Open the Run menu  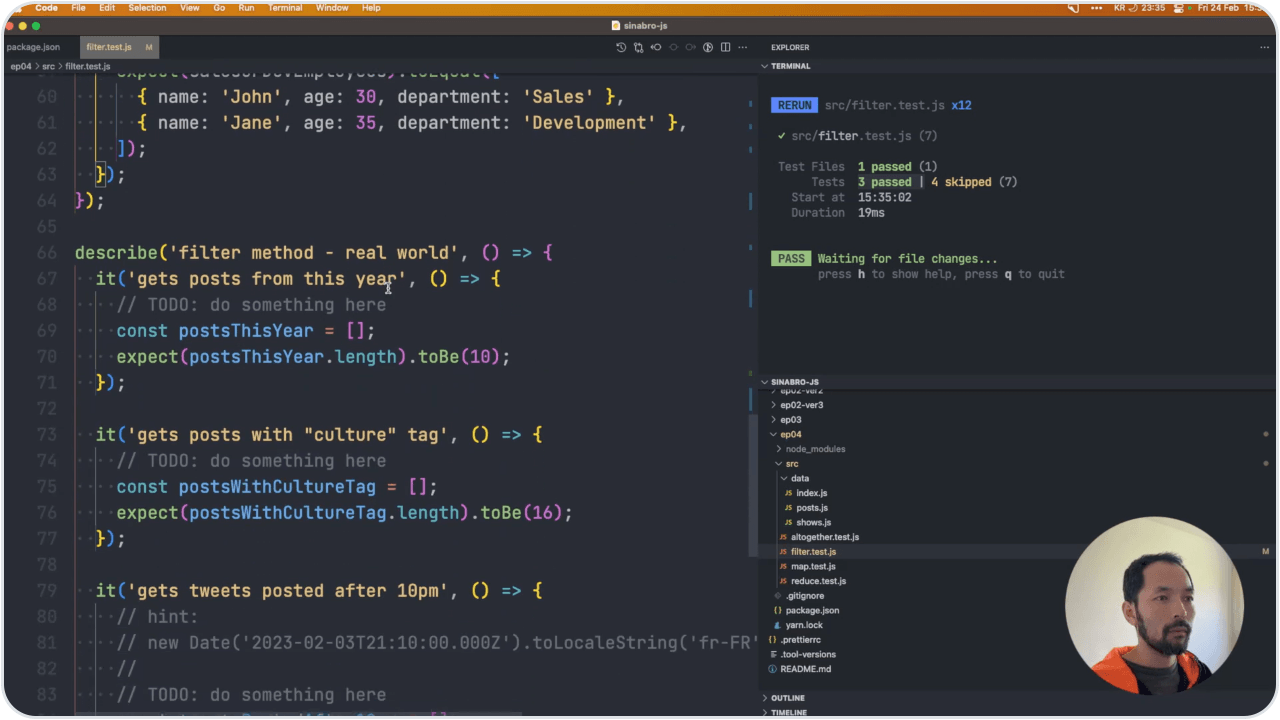pos(246,8)
